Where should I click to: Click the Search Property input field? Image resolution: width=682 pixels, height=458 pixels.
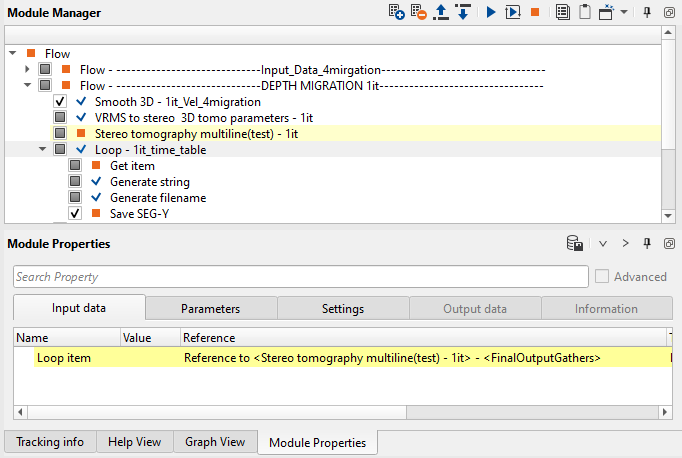300,277
